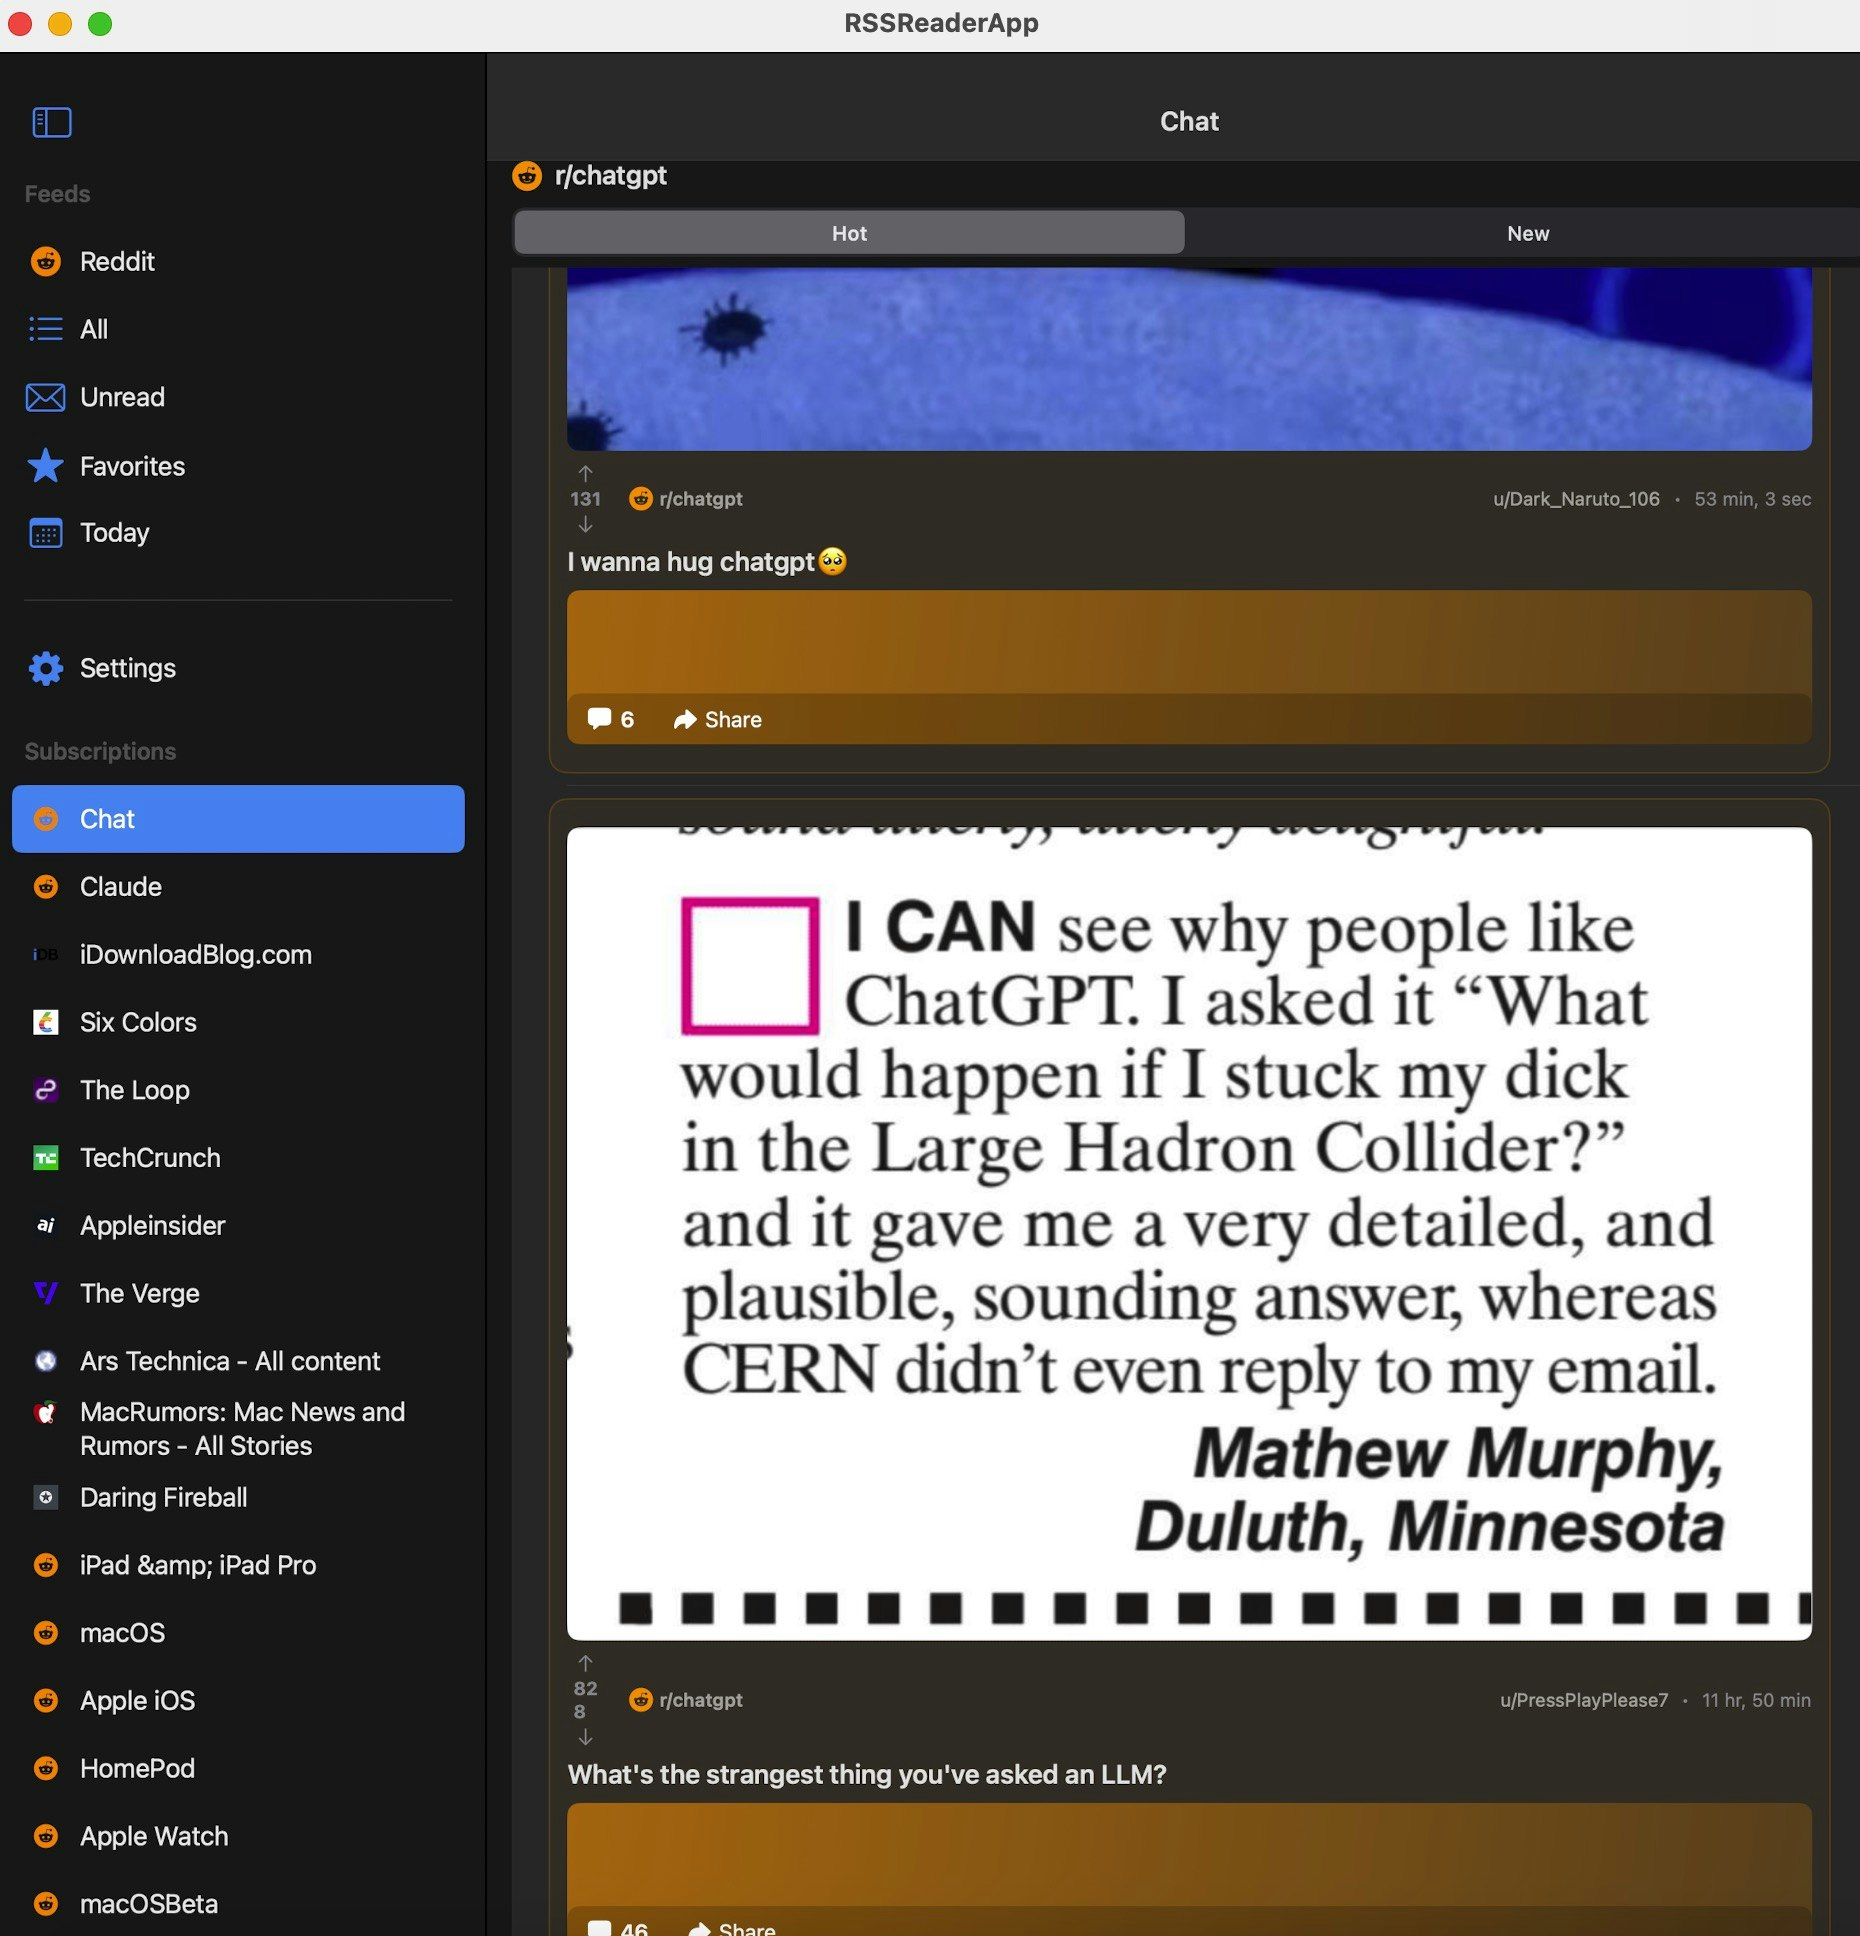This screenshot has height=1936, width=1860.
Task: Open Settings gear
Action: (238, 668)
